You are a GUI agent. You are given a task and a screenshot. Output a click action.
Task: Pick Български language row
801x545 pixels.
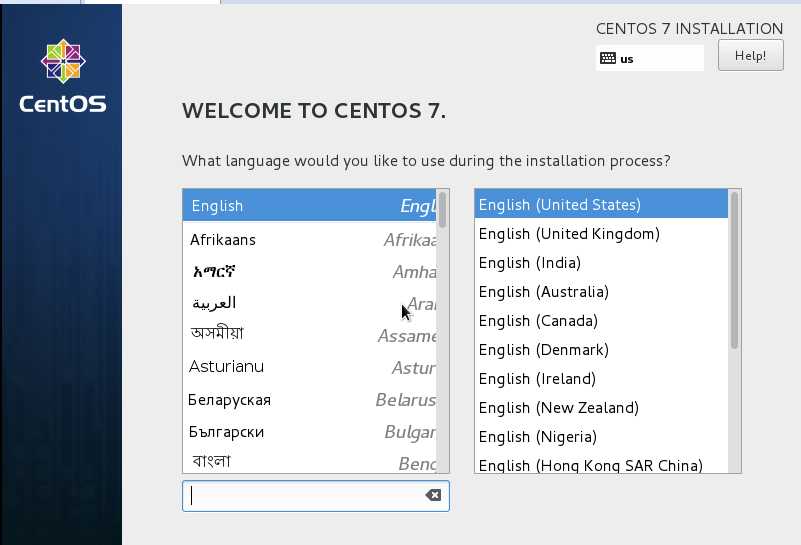coord(310,432)
